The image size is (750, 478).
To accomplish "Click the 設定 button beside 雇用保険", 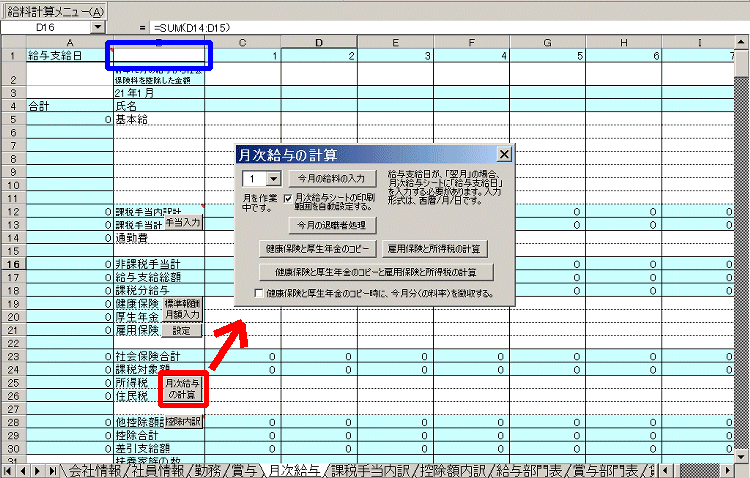I will click(x=181, y=329).
